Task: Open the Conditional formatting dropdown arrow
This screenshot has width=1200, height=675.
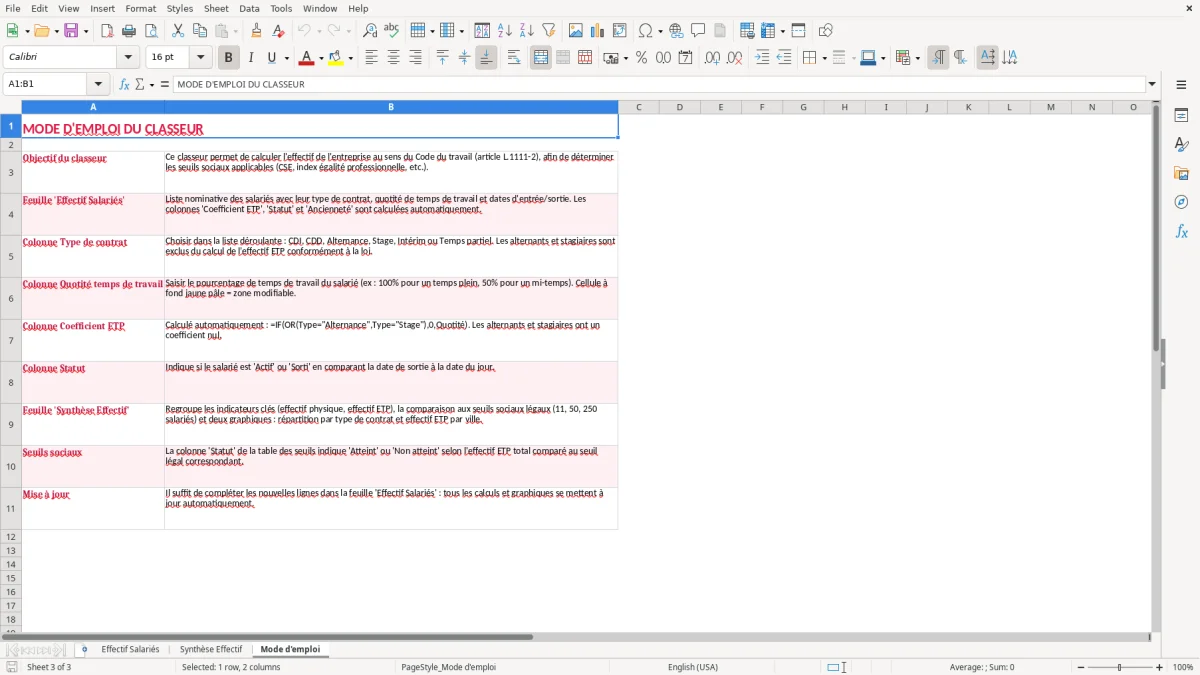Action: [x=917, y=58]
